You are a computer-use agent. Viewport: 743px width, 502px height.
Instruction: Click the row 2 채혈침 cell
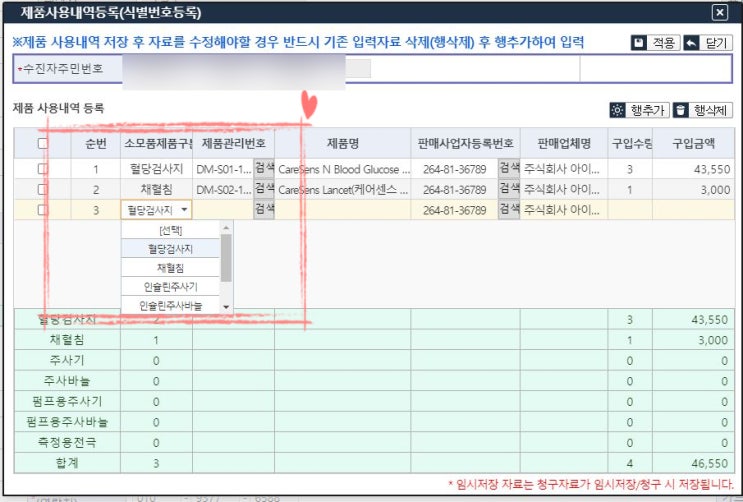coord(156,189)
